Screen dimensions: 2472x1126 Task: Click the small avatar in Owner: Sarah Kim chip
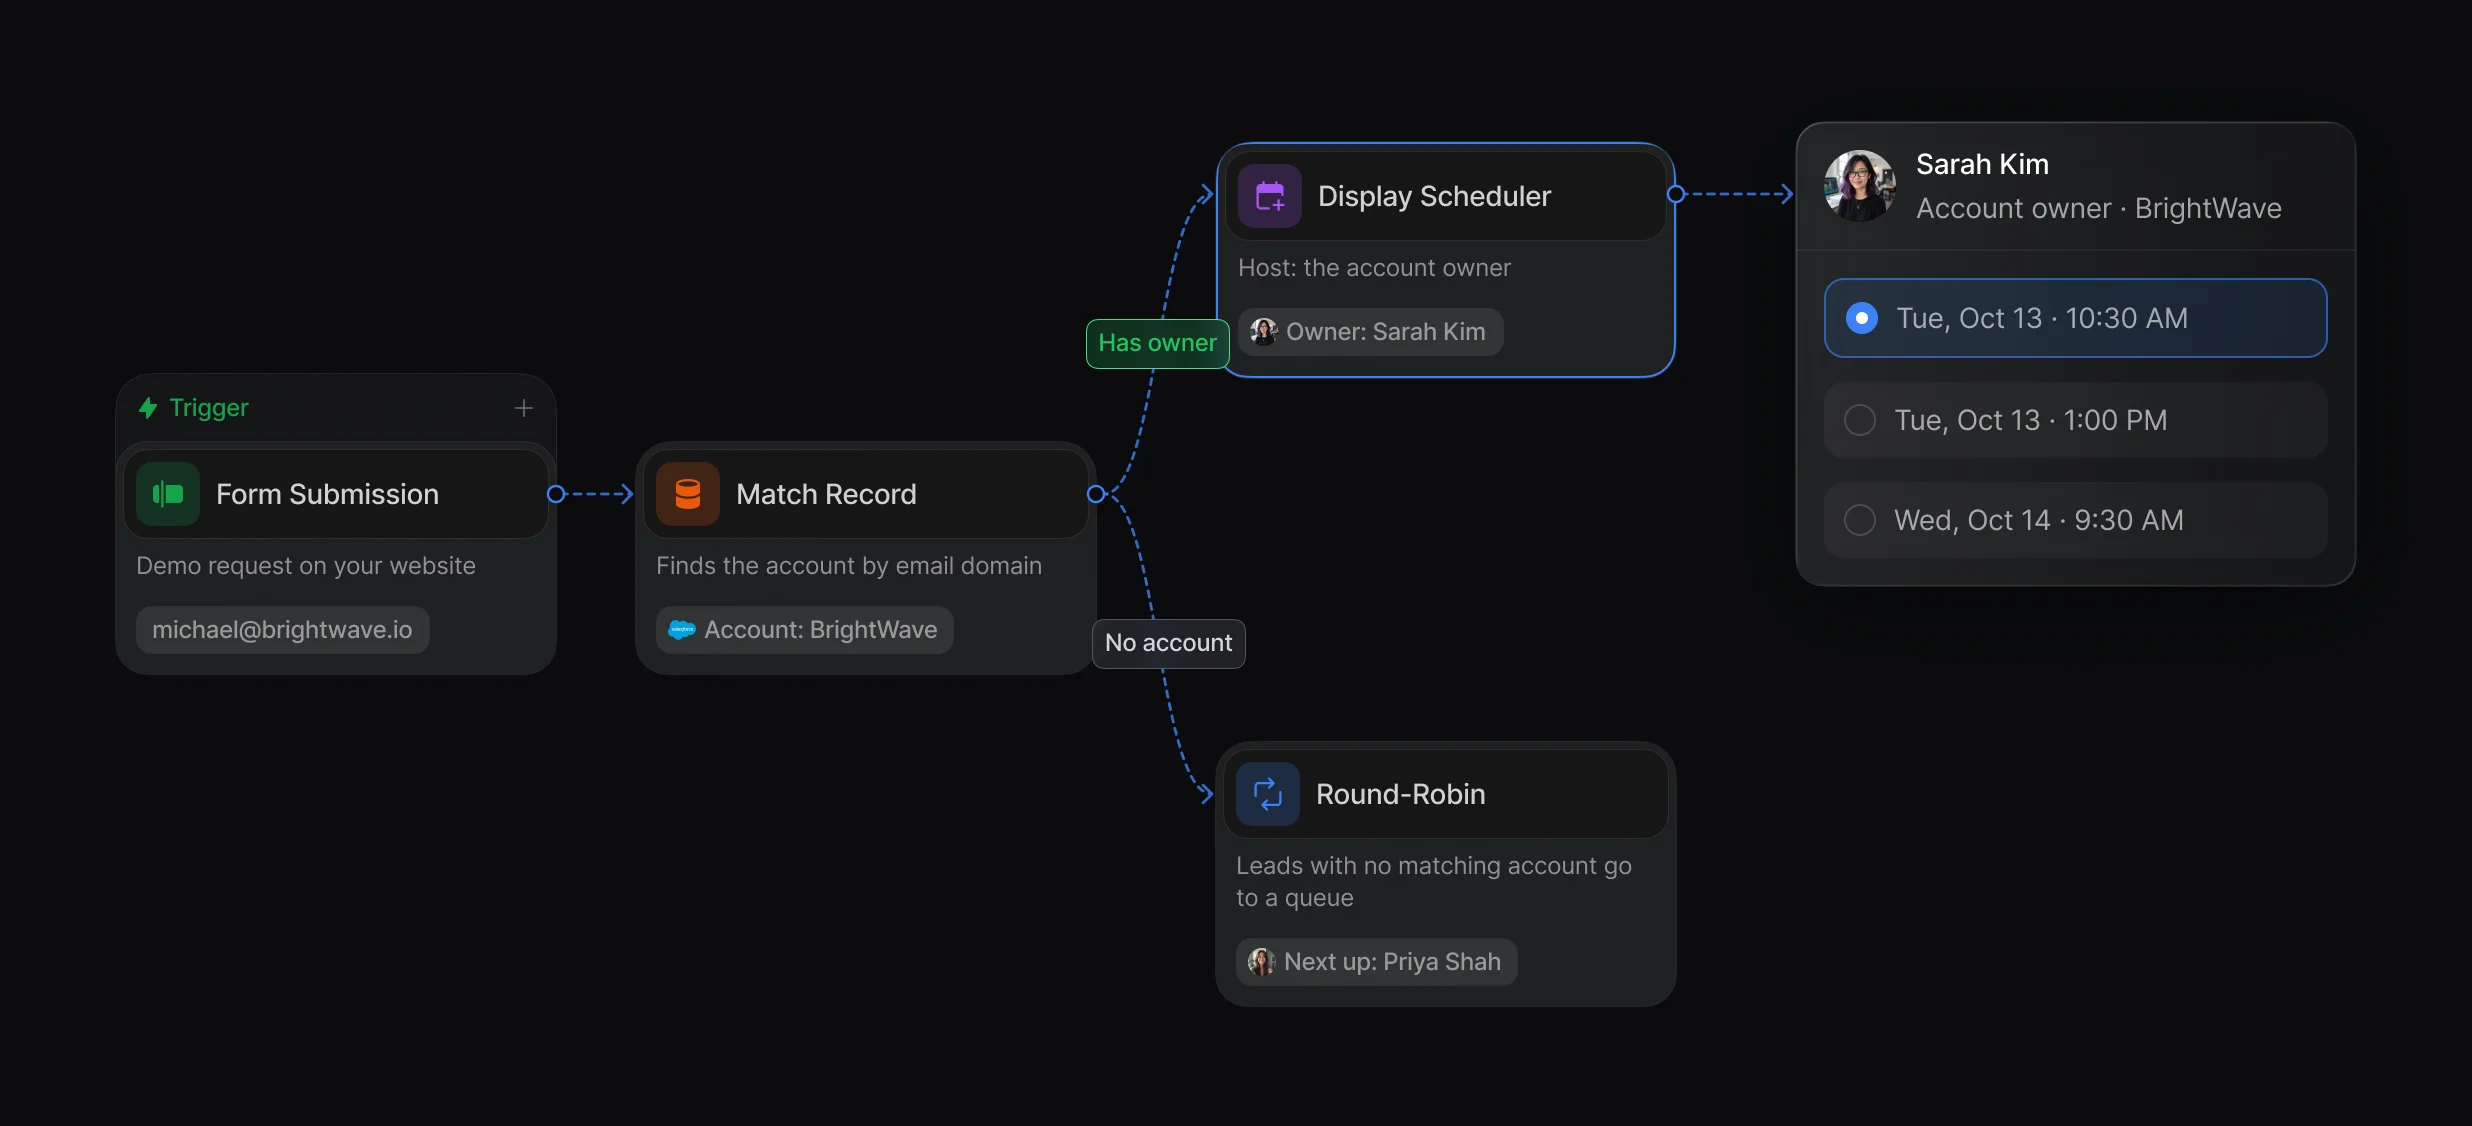1264,332
